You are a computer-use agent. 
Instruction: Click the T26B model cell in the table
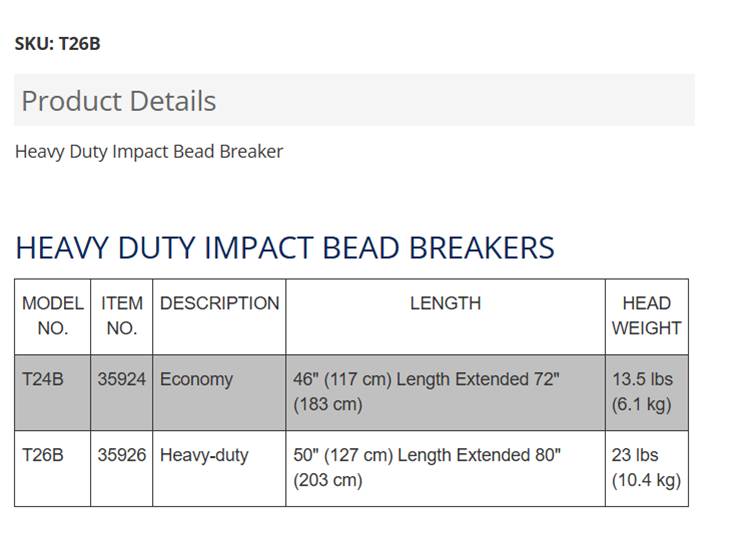pos(43,456)
